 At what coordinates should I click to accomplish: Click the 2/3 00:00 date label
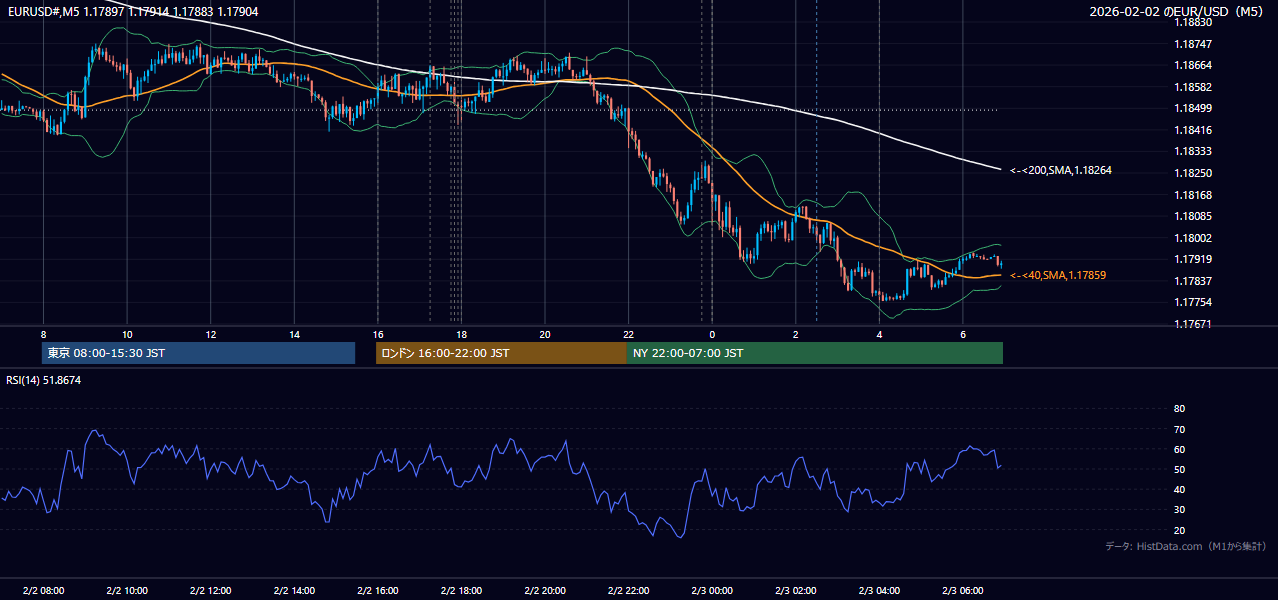[711, 591]
